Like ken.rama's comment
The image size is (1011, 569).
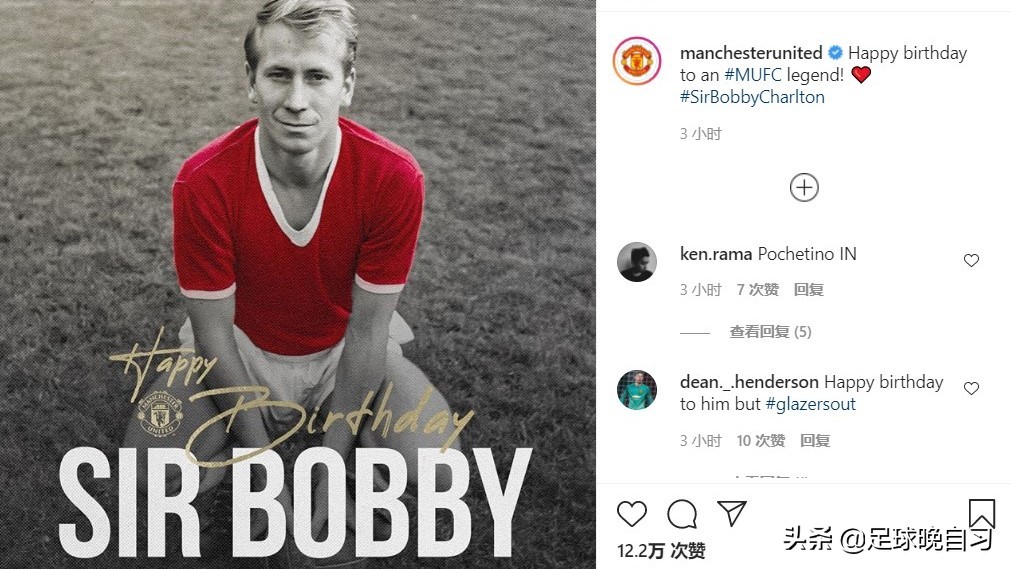pyautogui.click(x=971, y=261)
